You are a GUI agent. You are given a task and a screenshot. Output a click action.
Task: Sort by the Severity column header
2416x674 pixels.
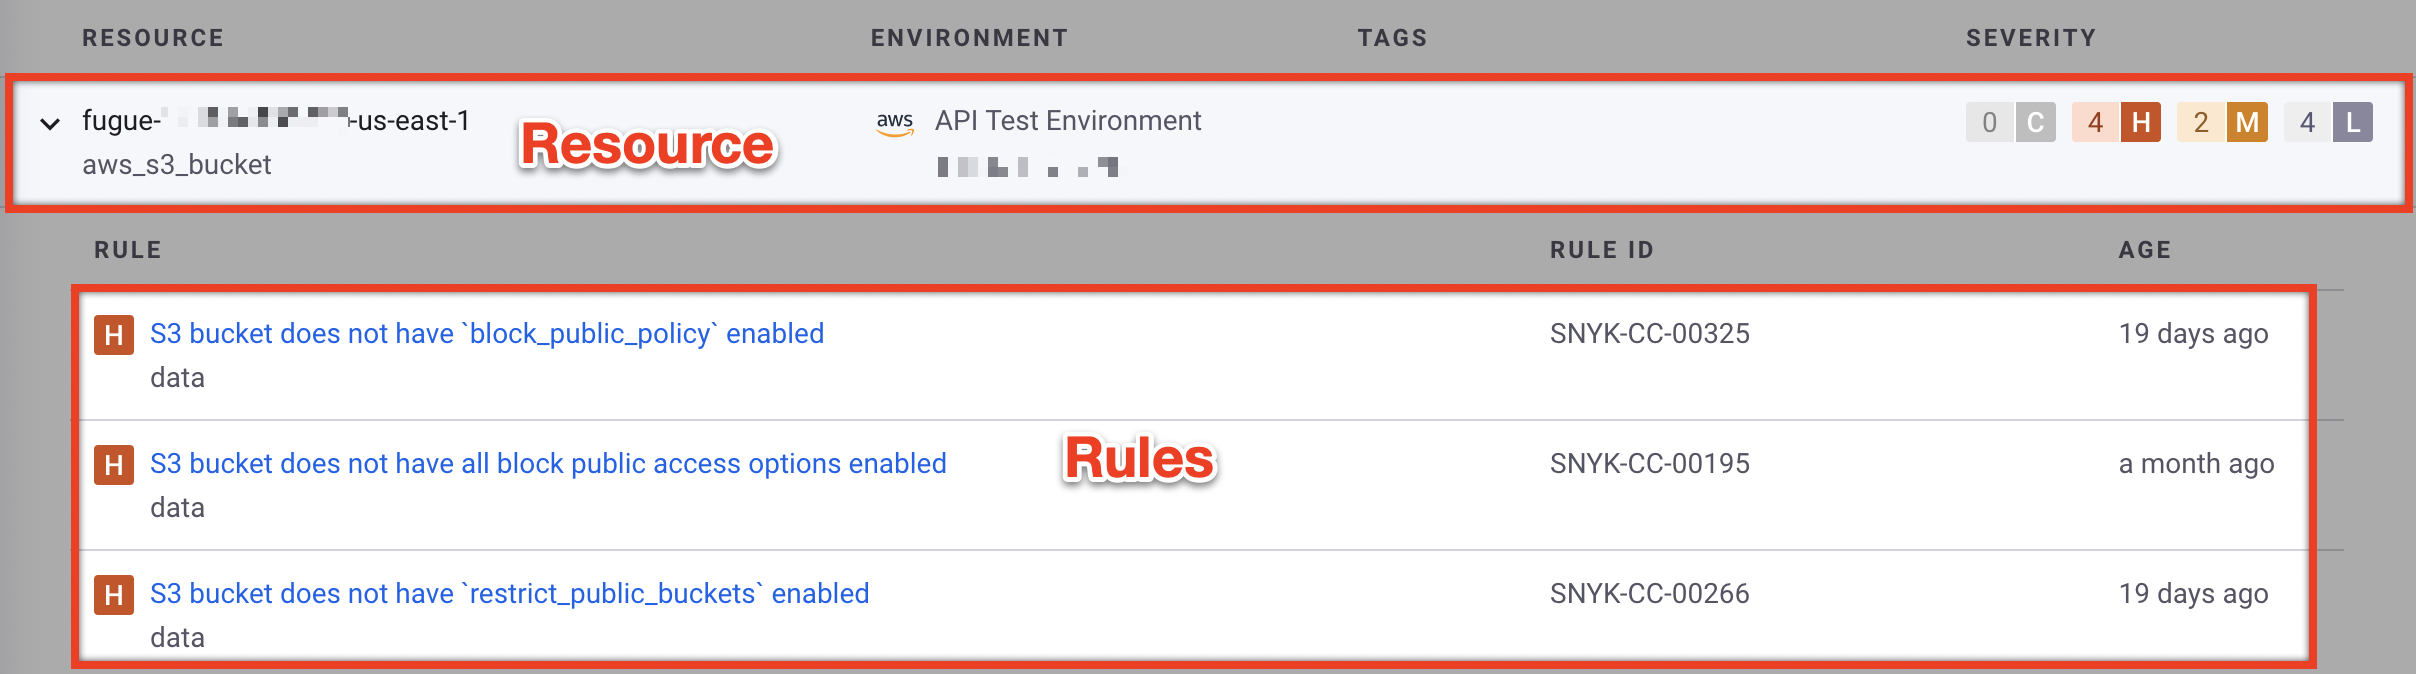coord(2030,38)
